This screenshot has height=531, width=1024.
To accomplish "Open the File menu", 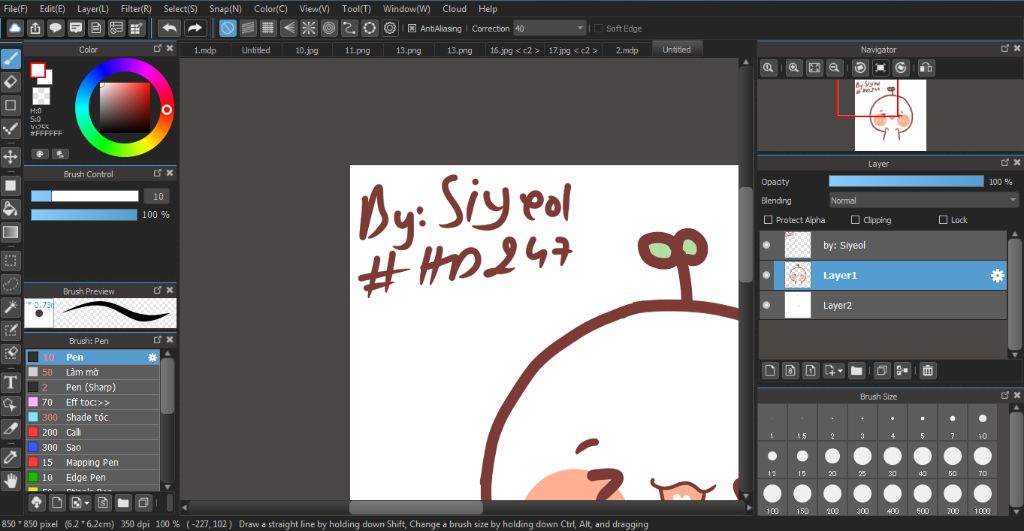I will pyautogui.click(x=16, y=8).
